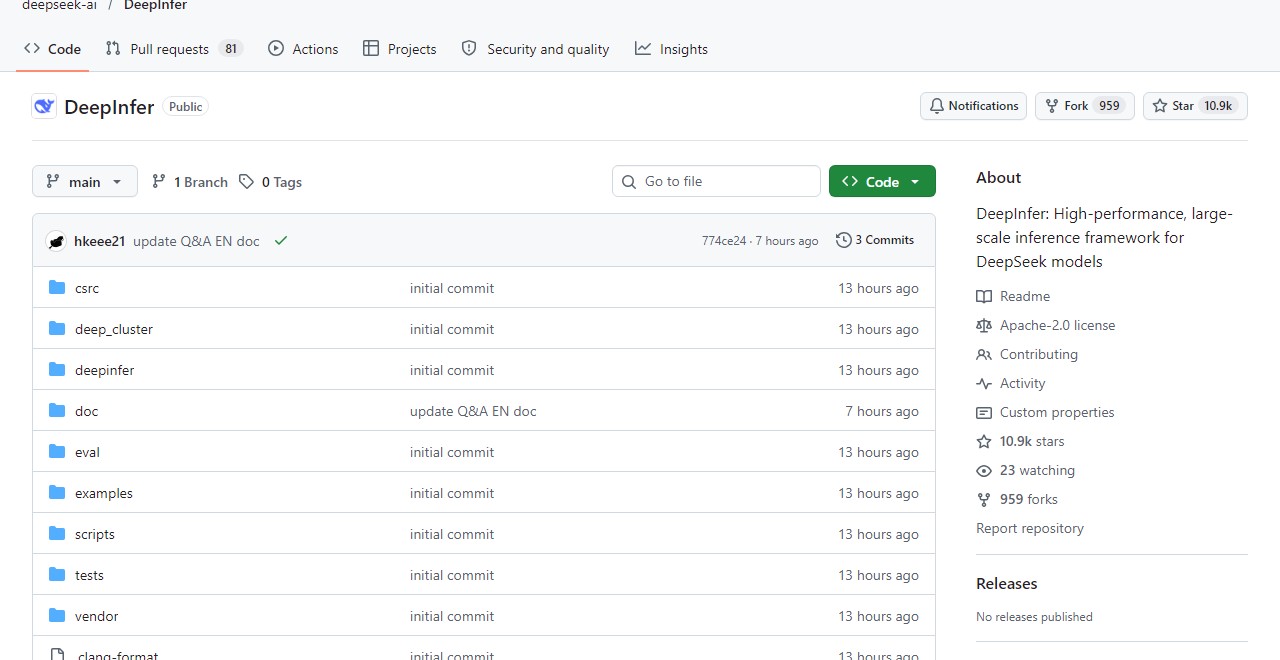Screen dimensions: 1280x660
Task: Click the Apache-2.0 license scale icon
Action: click(x=984, y=325)
